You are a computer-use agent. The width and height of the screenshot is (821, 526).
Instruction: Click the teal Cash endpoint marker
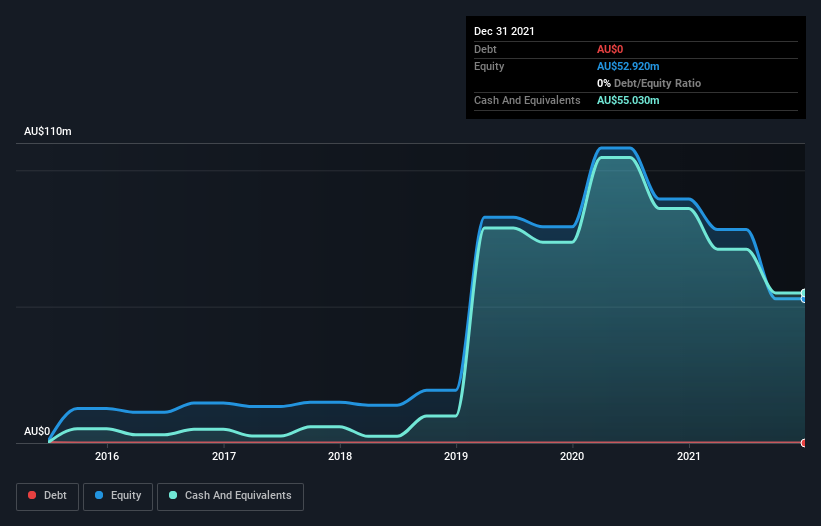804,293
